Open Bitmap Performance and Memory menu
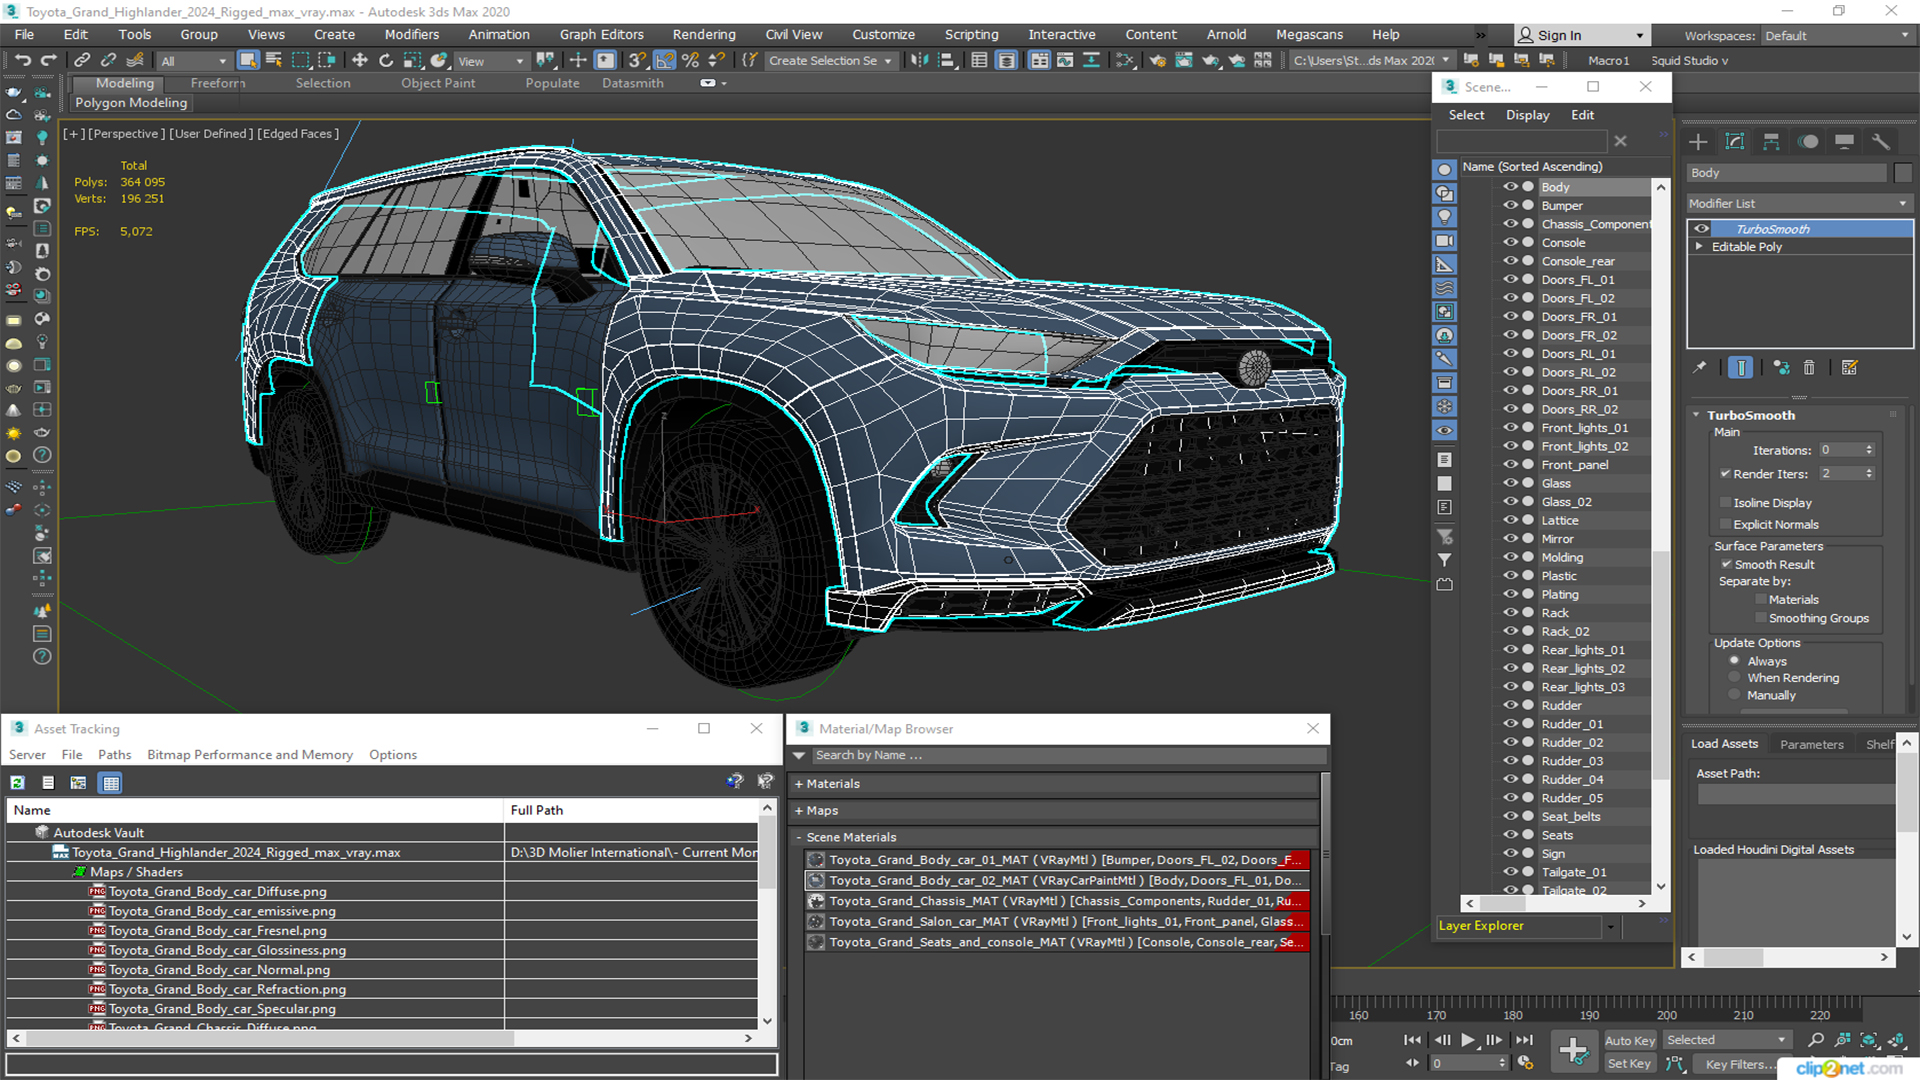Screen dimensions: 1920x1080 pyautogui.click(x=250, y=755)
